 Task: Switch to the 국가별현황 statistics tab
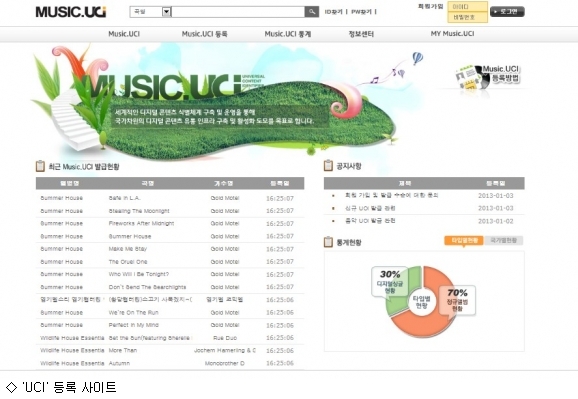pos(504,240)
